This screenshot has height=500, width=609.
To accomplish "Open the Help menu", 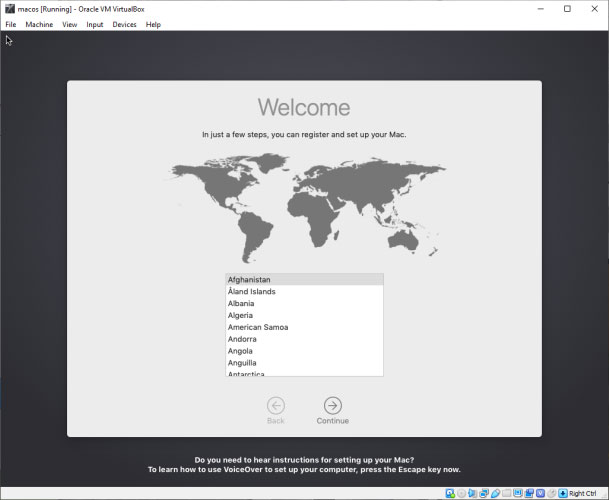I will click(x=153, y=24).
